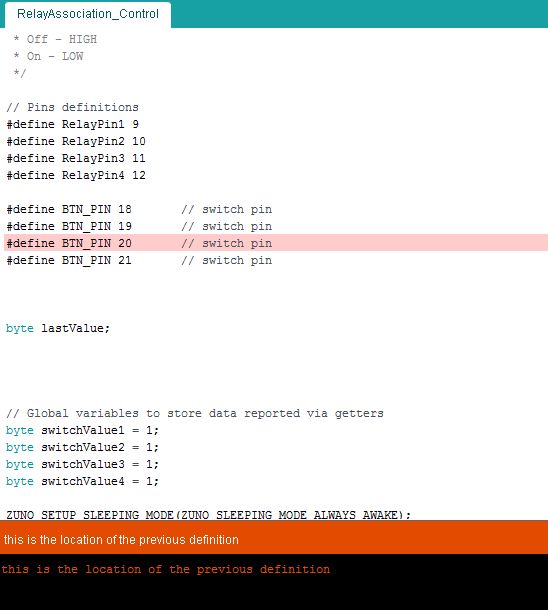Place cursor on the RelayPin3 11 define line

coord(76,158)
